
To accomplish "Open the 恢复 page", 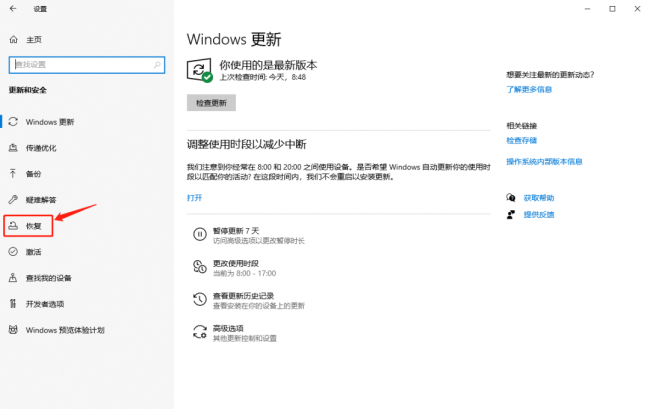I will point(33,226).
